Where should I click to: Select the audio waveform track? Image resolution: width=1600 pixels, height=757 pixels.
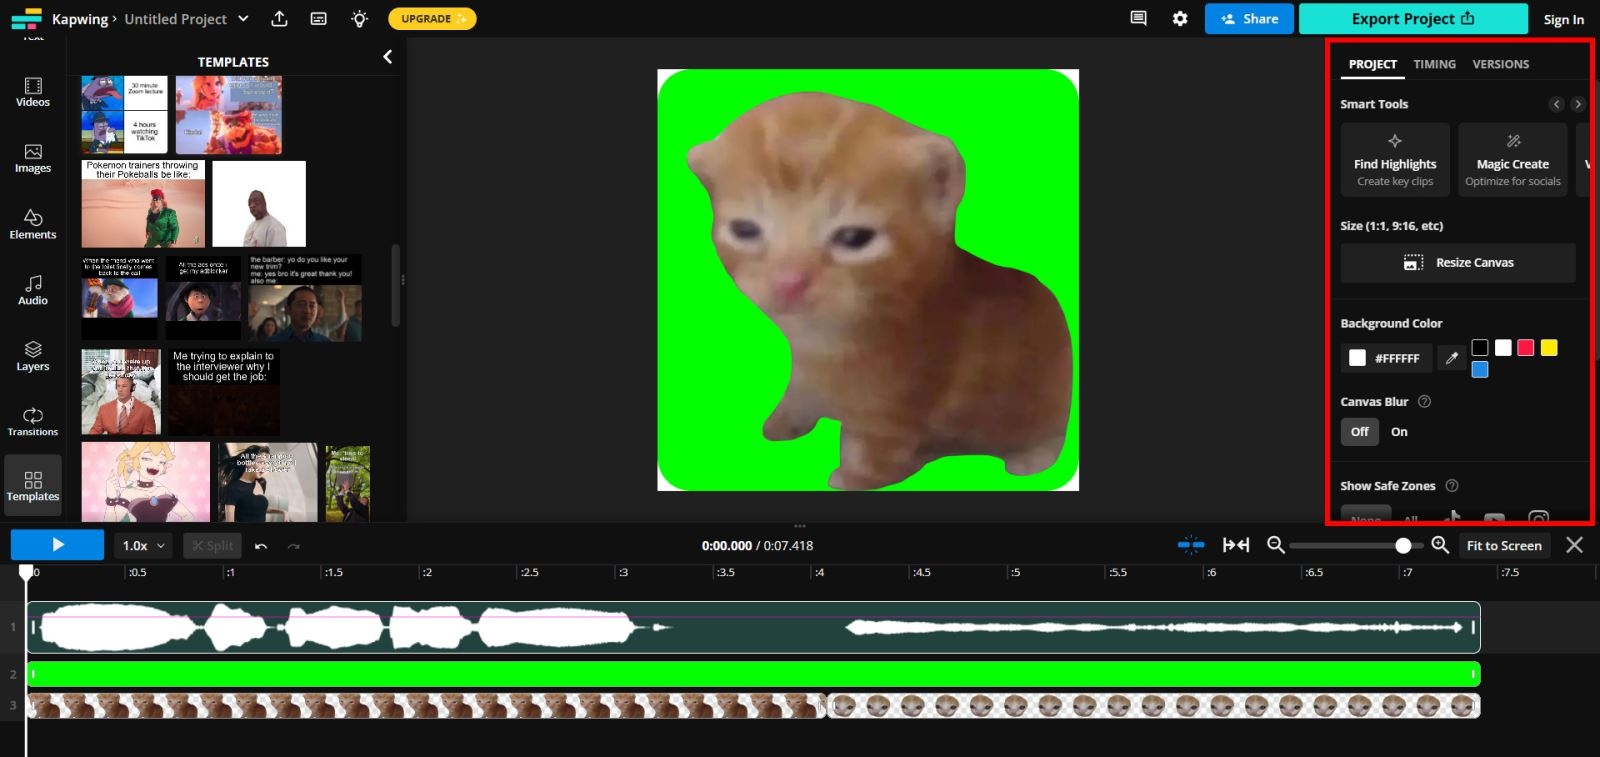pyautogui.click(x=753, y=627)
